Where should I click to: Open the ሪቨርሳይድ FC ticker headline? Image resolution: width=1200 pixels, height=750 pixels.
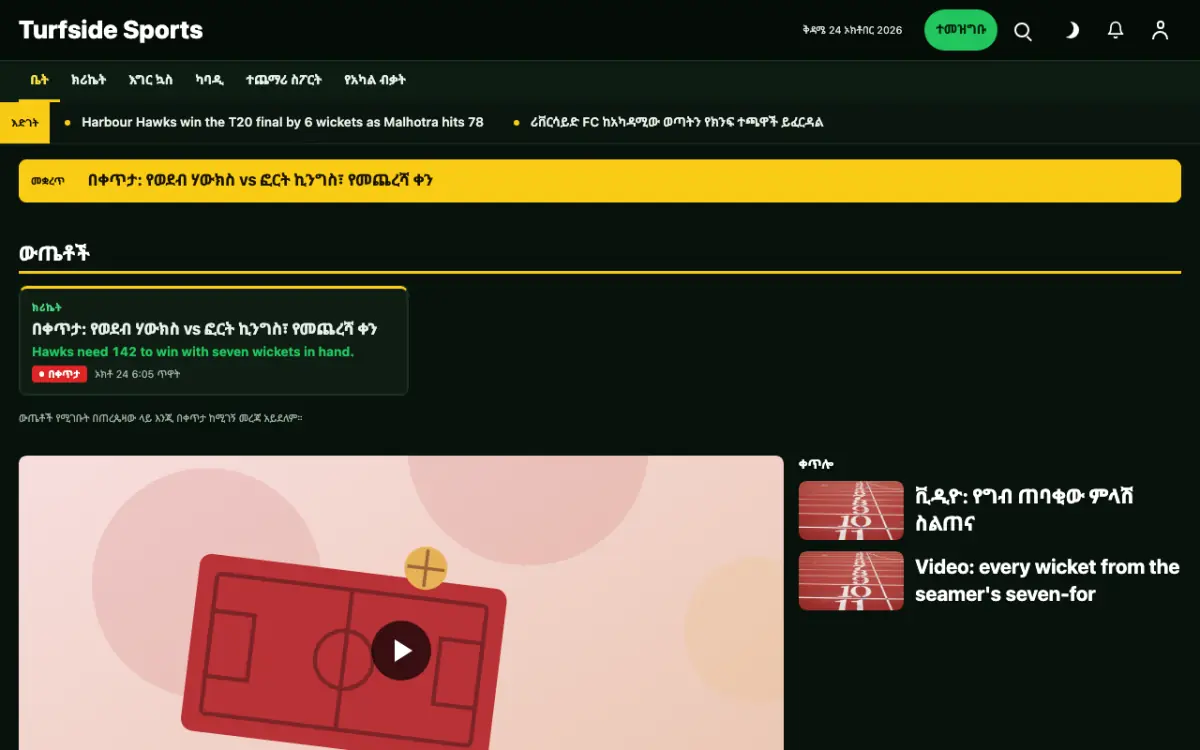(x=677, y=122)
